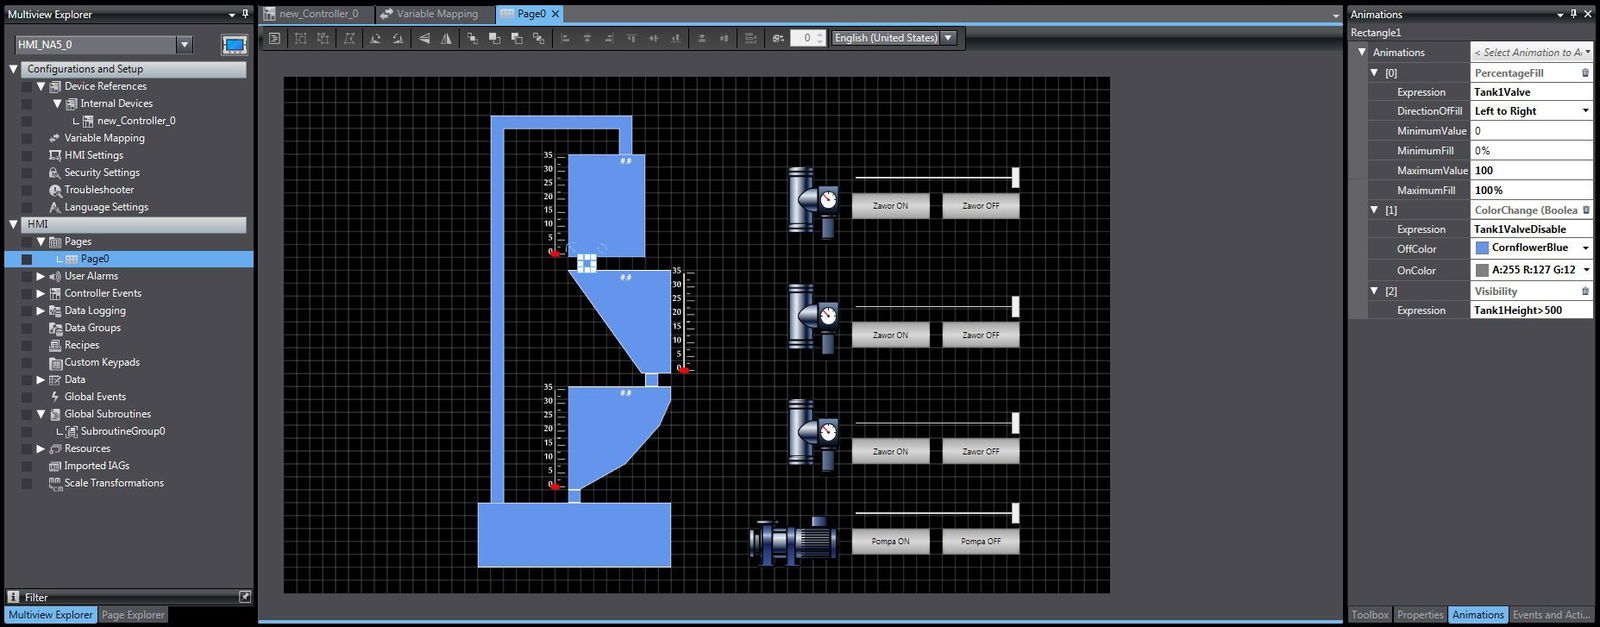1600x627 pixels.
Task: Select HMI Settings in the tree
Action: pyautogui.click(x=94, y=155)
